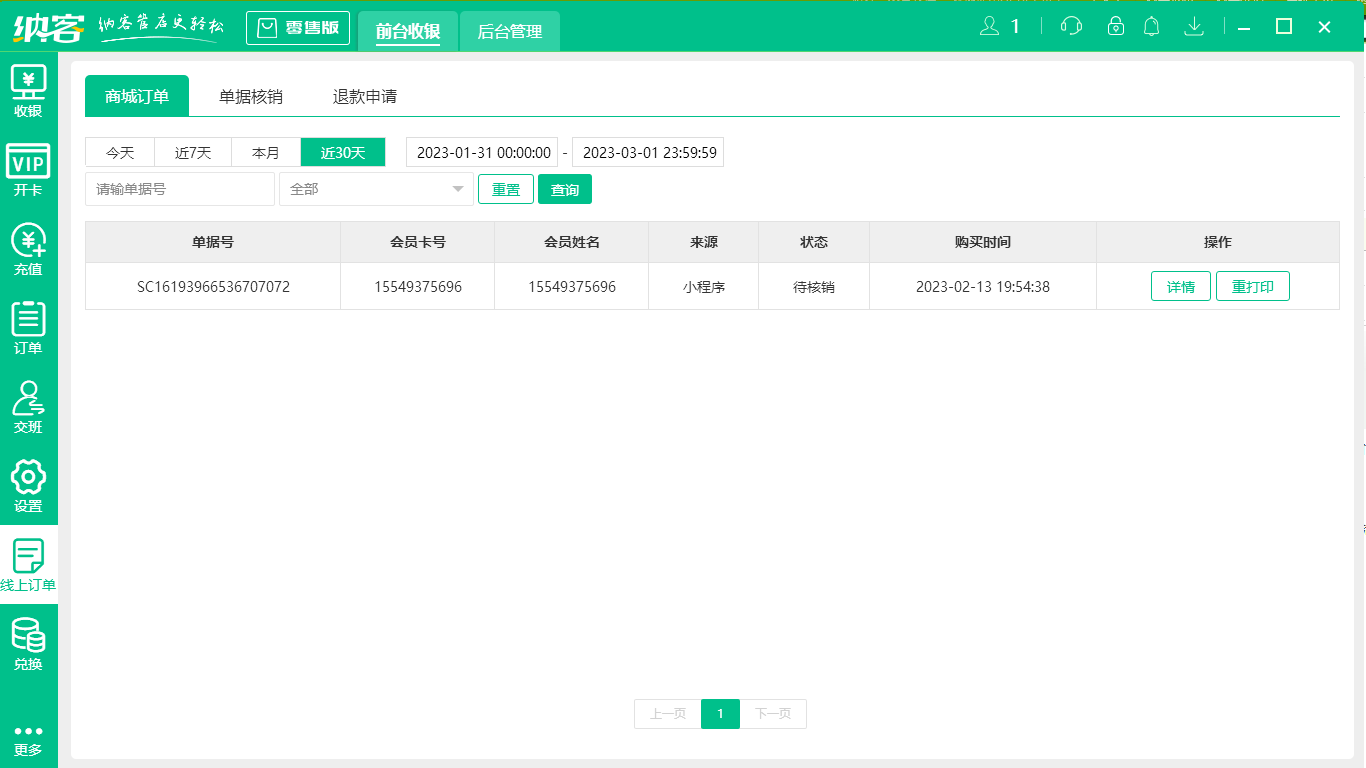Select the 近7天 date filter
Viewport: 1366px width, 768px height.
[x=193, y=151]
